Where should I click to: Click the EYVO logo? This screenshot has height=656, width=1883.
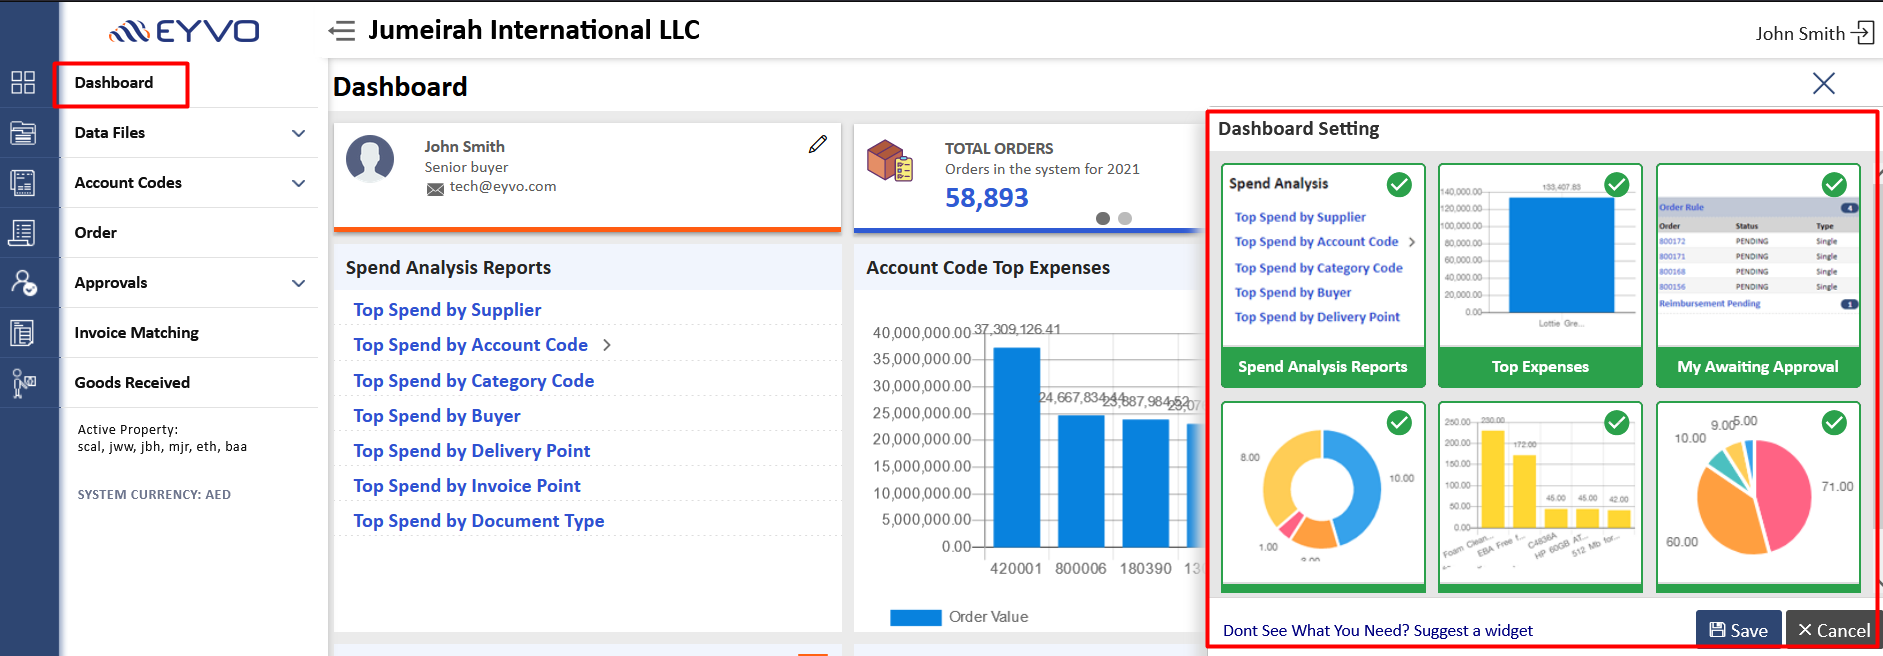point(185,31)
